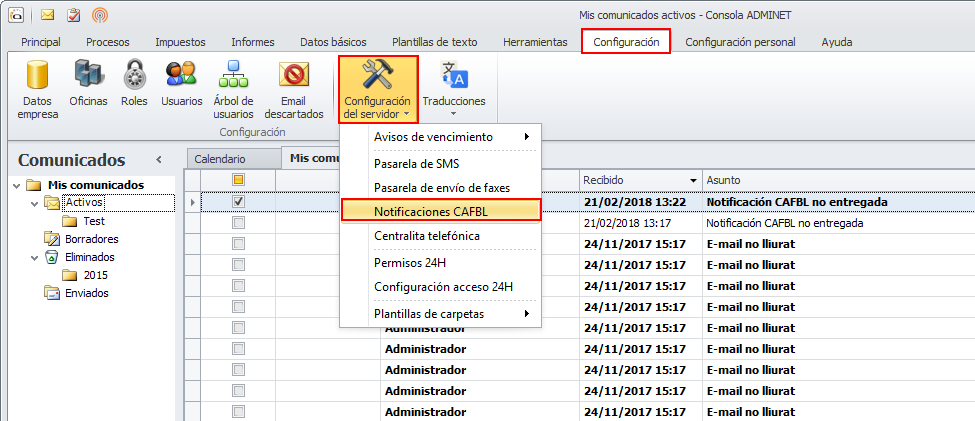Collapse the Mis comunicados tree node
Image resolution: width=975 pixels, height=421 pixels.
(17, 185)
